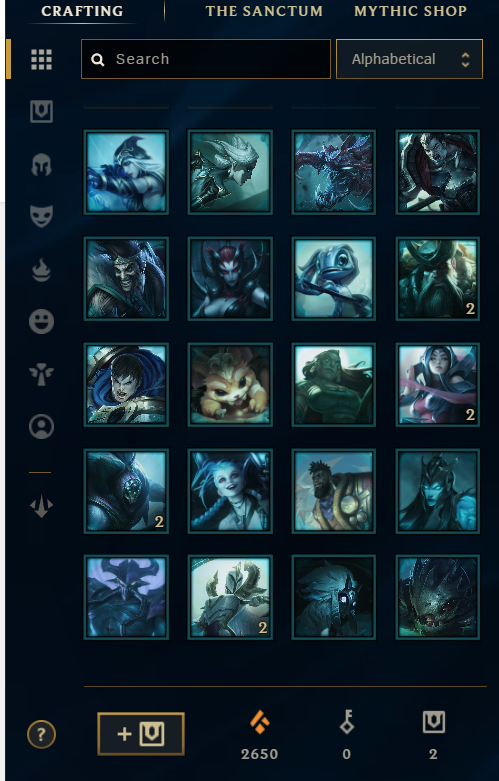Click the orange essence currency icon
The height and width of the screenshot is (781, 499).
pos(259,723)
